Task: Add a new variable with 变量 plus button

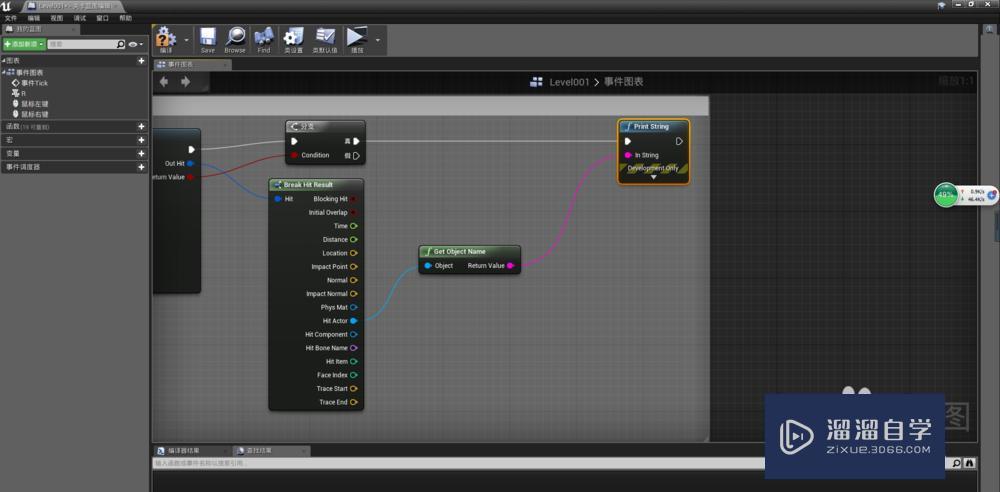Action: pyautogui.click(x=142, y=153)
